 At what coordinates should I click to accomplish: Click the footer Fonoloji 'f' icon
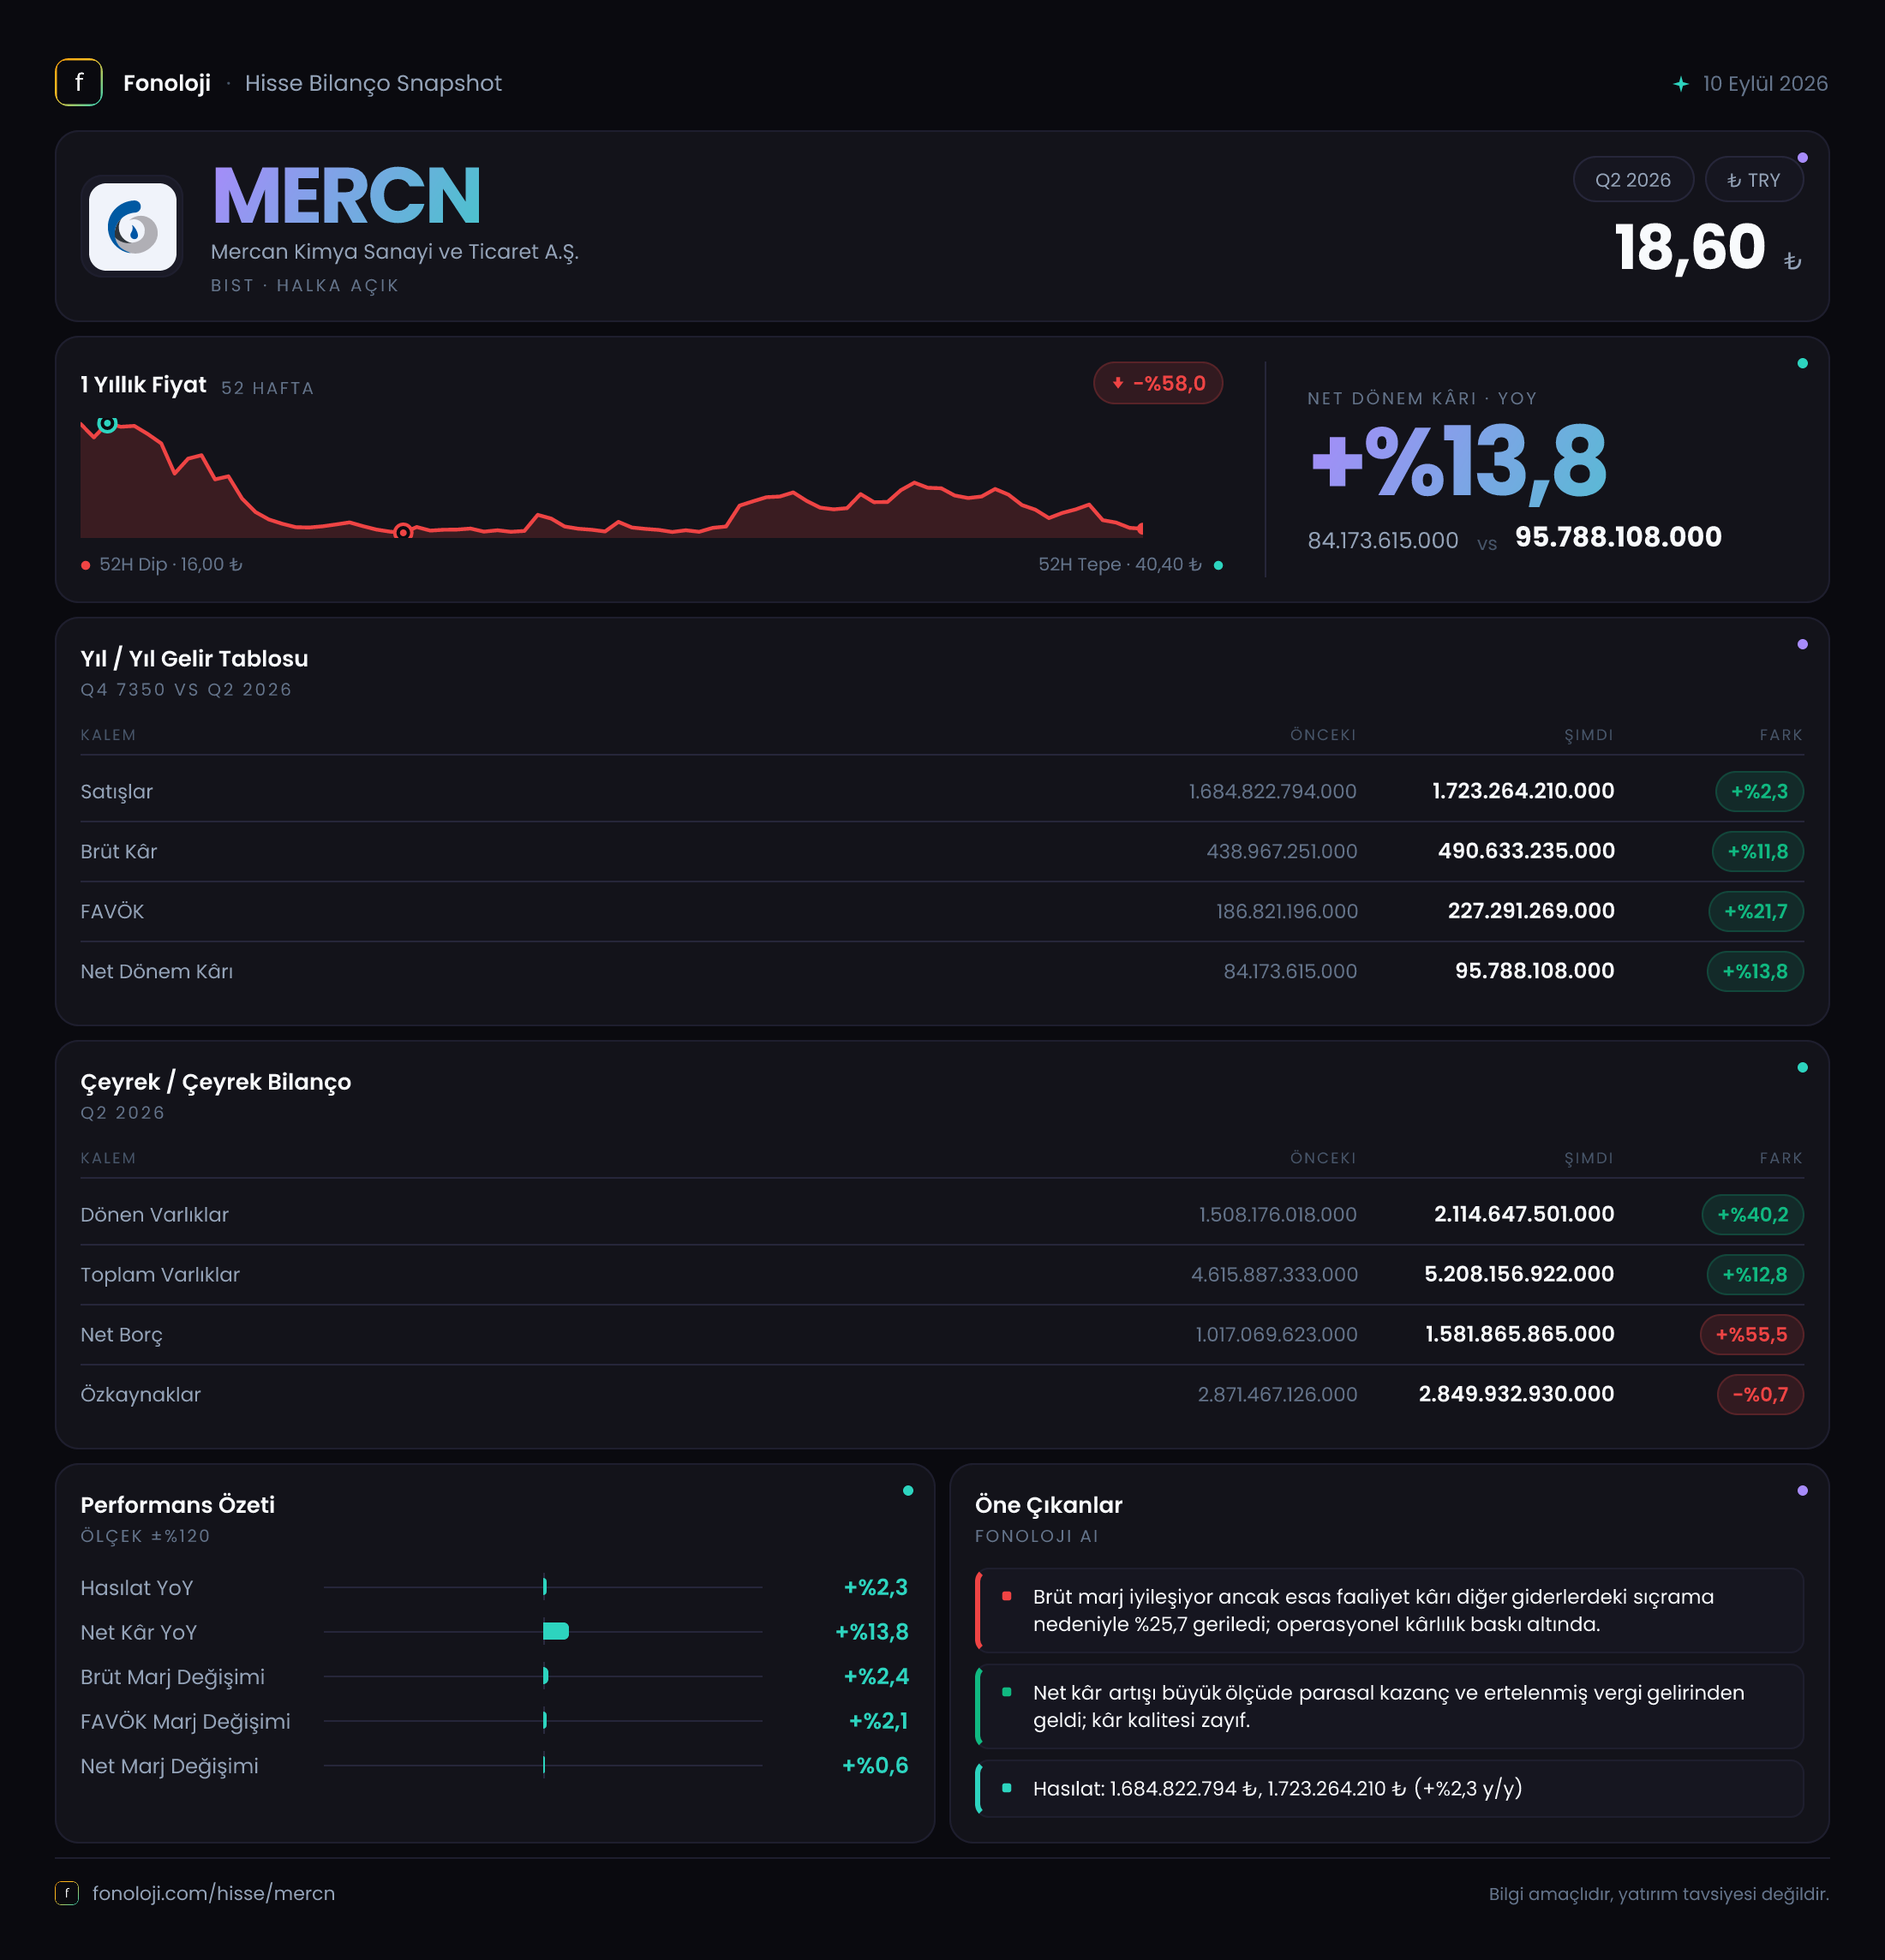pos(67,1893)
